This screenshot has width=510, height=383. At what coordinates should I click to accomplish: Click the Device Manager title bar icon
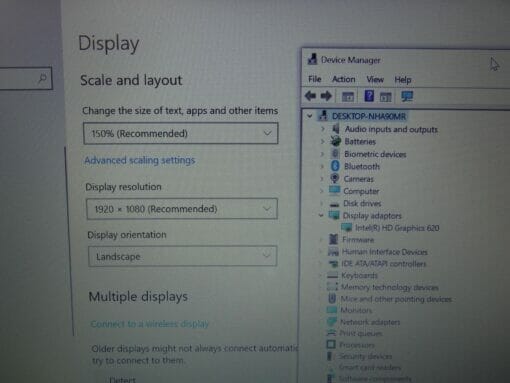(x=312, y=59)
